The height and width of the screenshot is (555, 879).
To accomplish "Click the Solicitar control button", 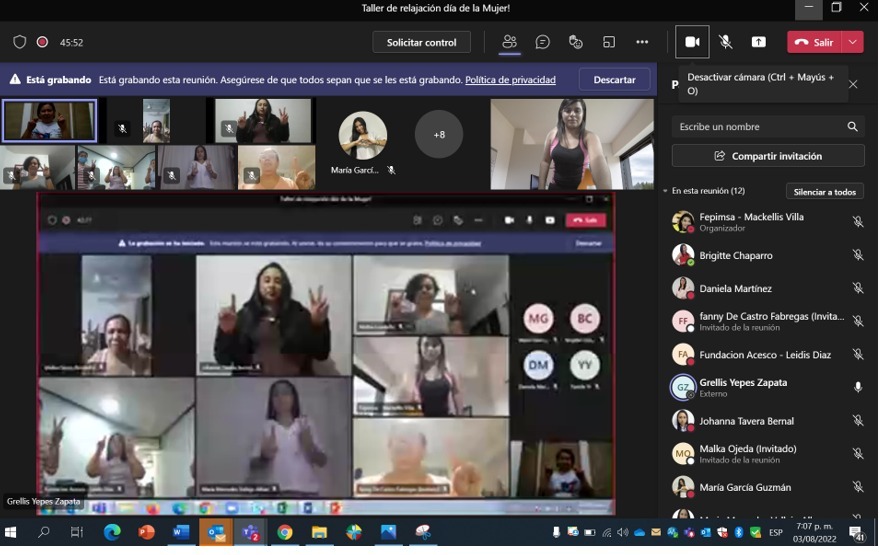I will [x=421, y=42].
